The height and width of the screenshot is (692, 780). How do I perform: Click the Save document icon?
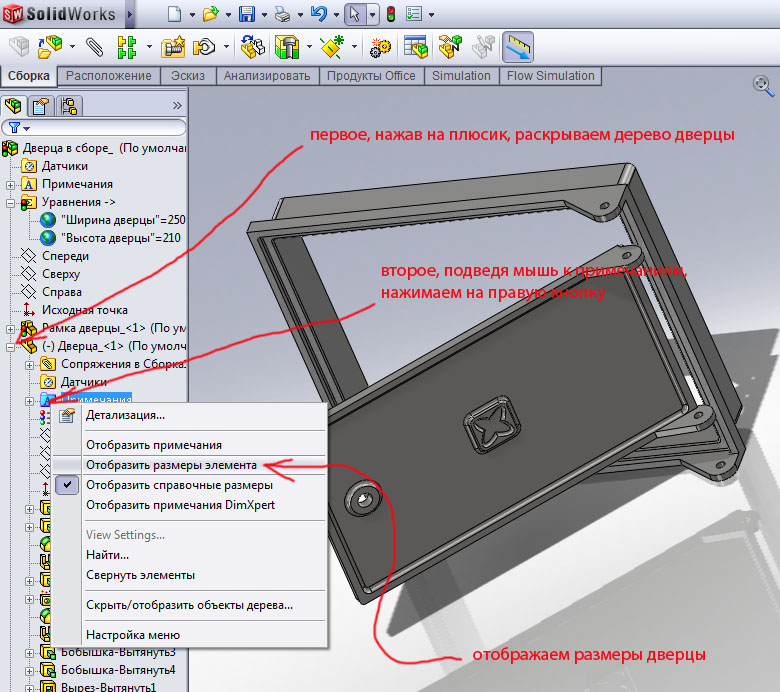(247, 15)
